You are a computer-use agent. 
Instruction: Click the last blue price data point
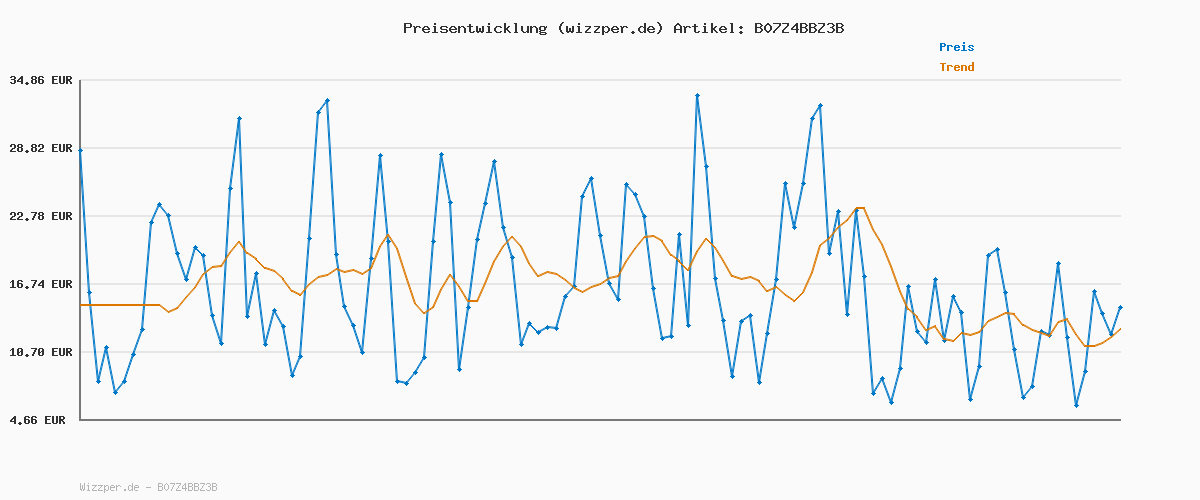1120,308
